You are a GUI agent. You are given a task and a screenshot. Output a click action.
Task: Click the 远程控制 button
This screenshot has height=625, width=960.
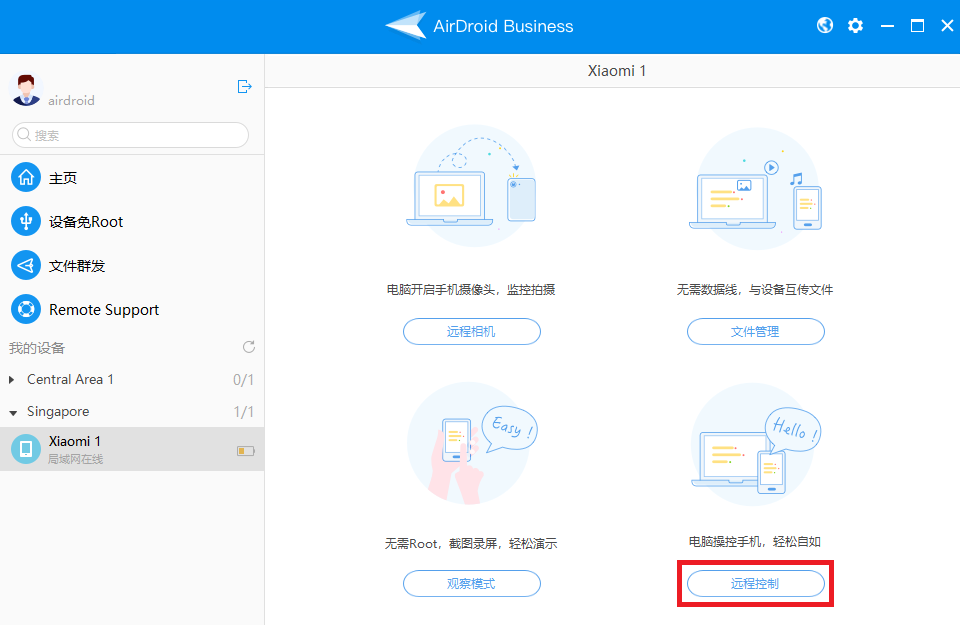click(x=756, y=583)
